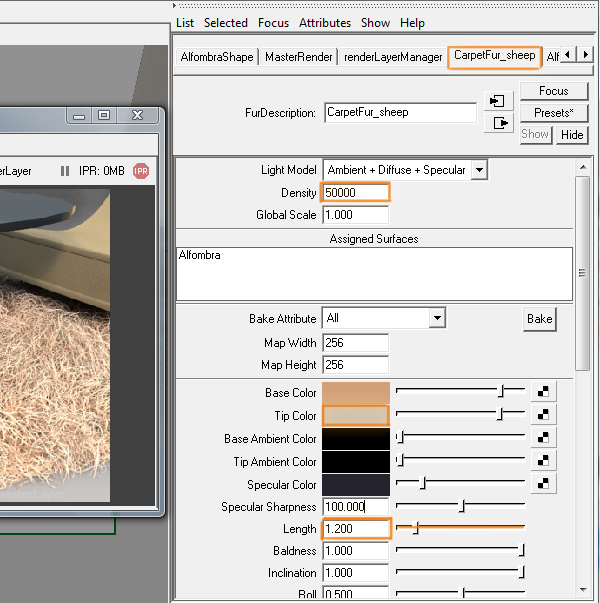
Task: Click the Tip Ambient Color swatch
Action: tap(356, 461)
